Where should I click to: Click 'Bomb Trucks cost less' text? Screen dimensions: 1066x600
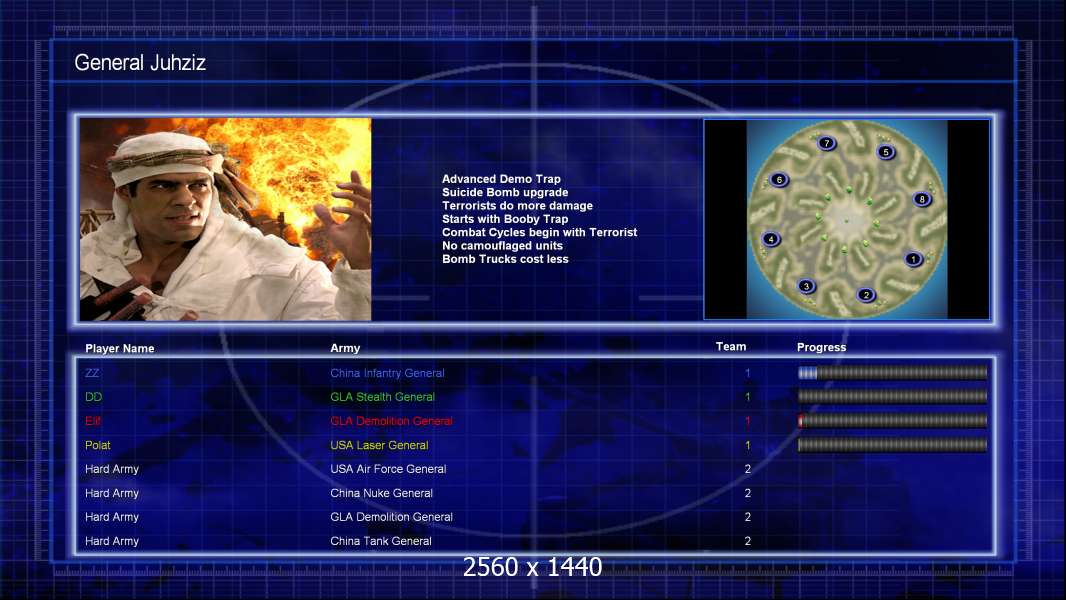[x=505, y=259]
